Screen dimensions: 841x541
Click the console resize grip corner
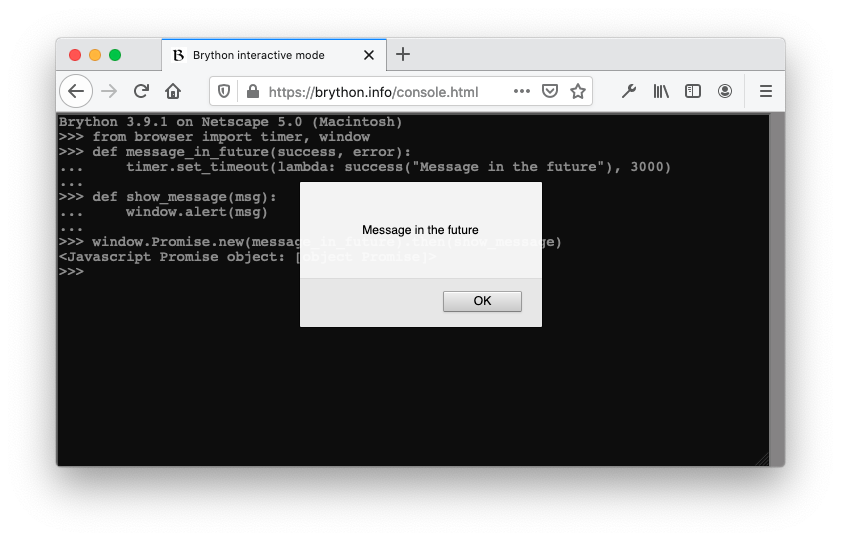pyautogui.click(x=763, y=460)
